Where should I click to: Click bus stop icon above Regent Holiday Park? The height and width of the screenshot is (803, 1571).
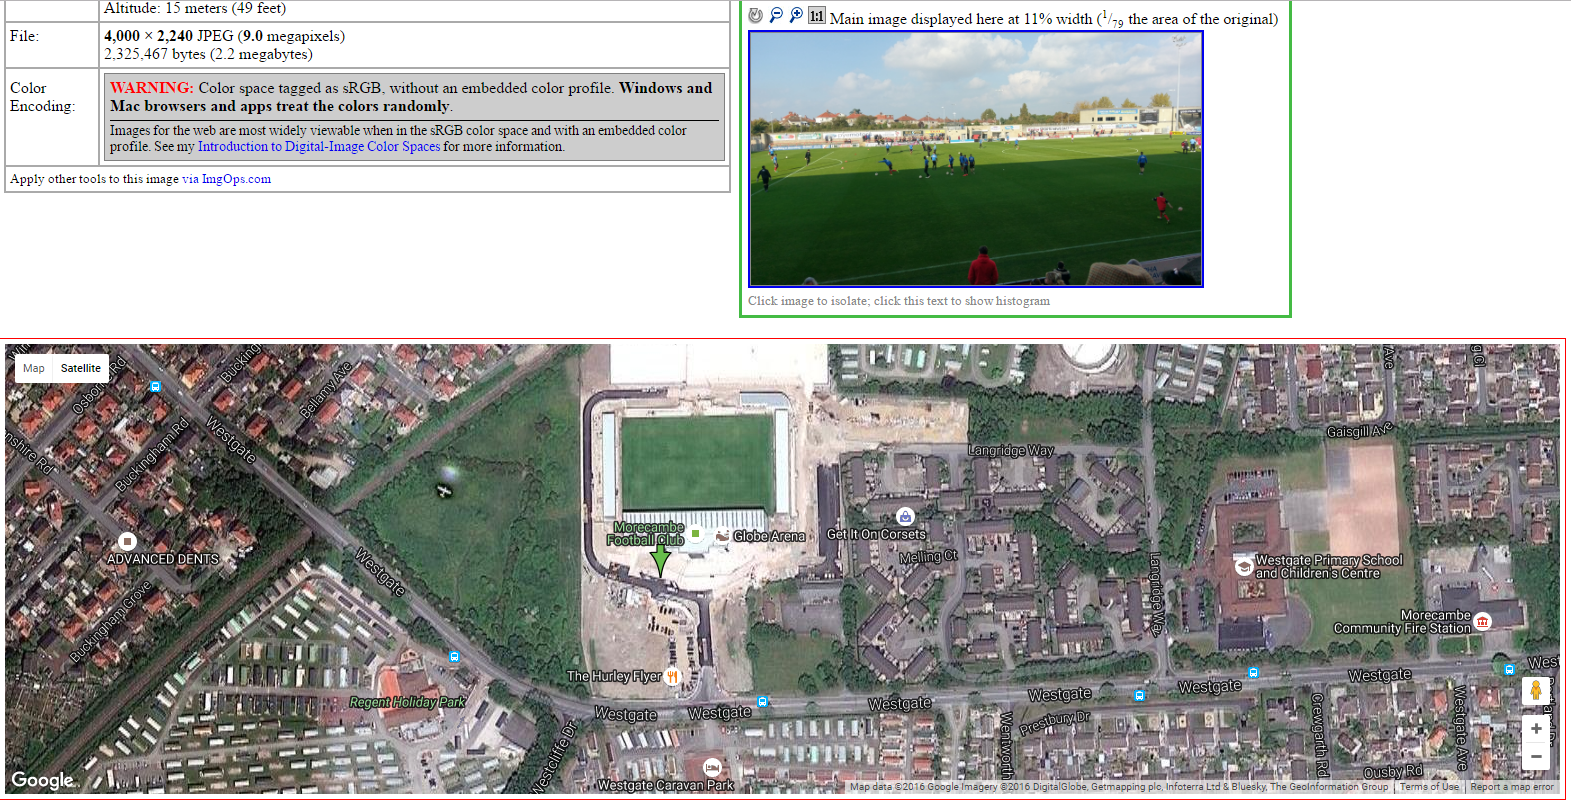point(454,657)
